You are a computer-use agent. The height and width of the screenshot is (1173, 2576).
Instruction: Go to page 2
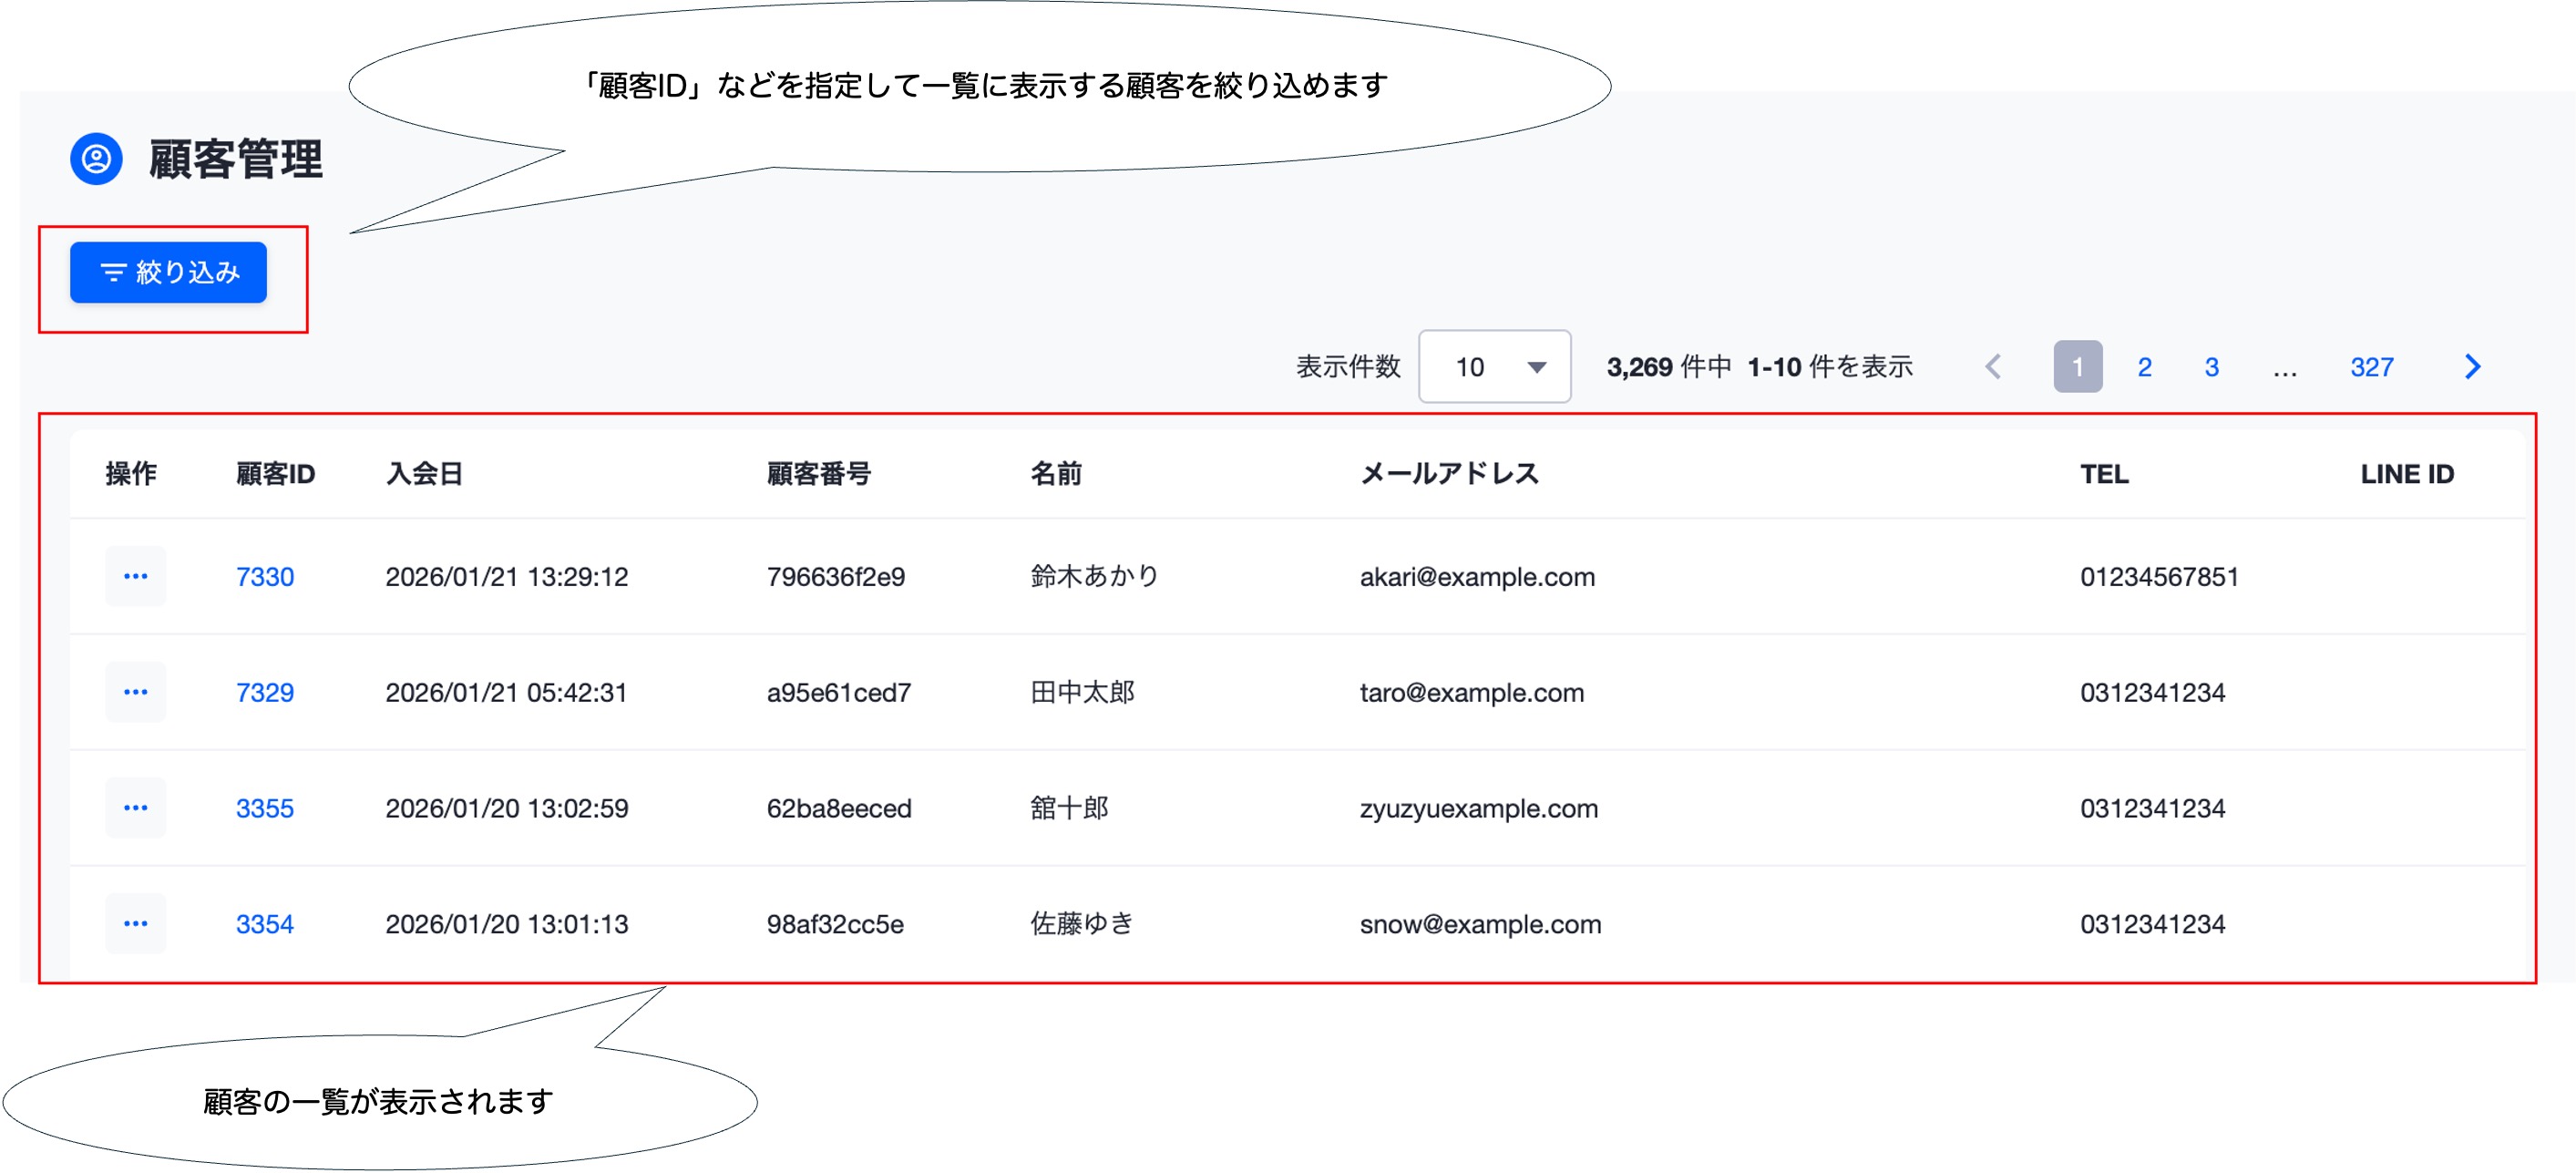pos(2145,367)
